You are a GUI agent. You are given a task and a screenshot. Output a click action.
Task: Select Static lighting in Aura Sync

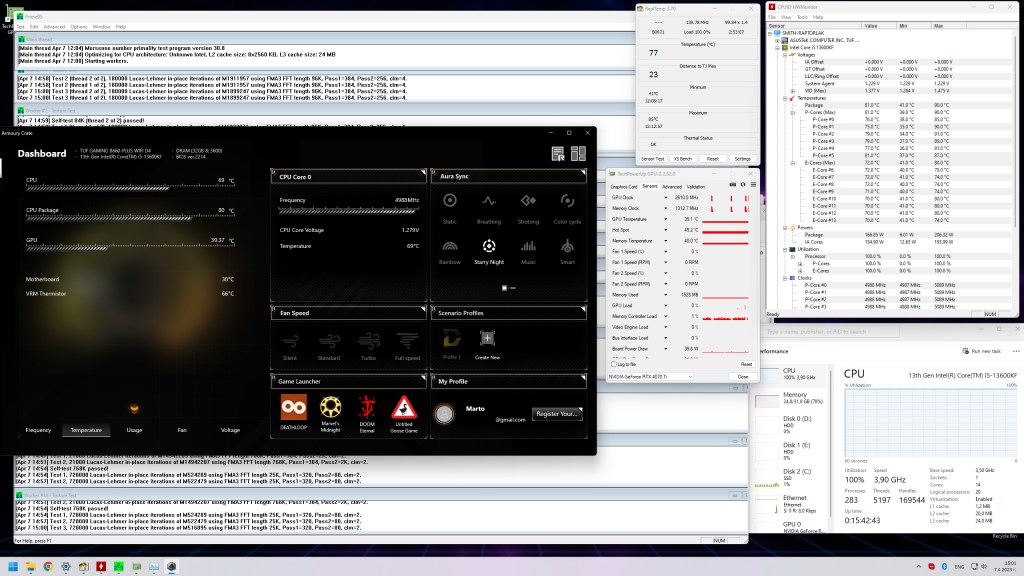pos(449,204)
